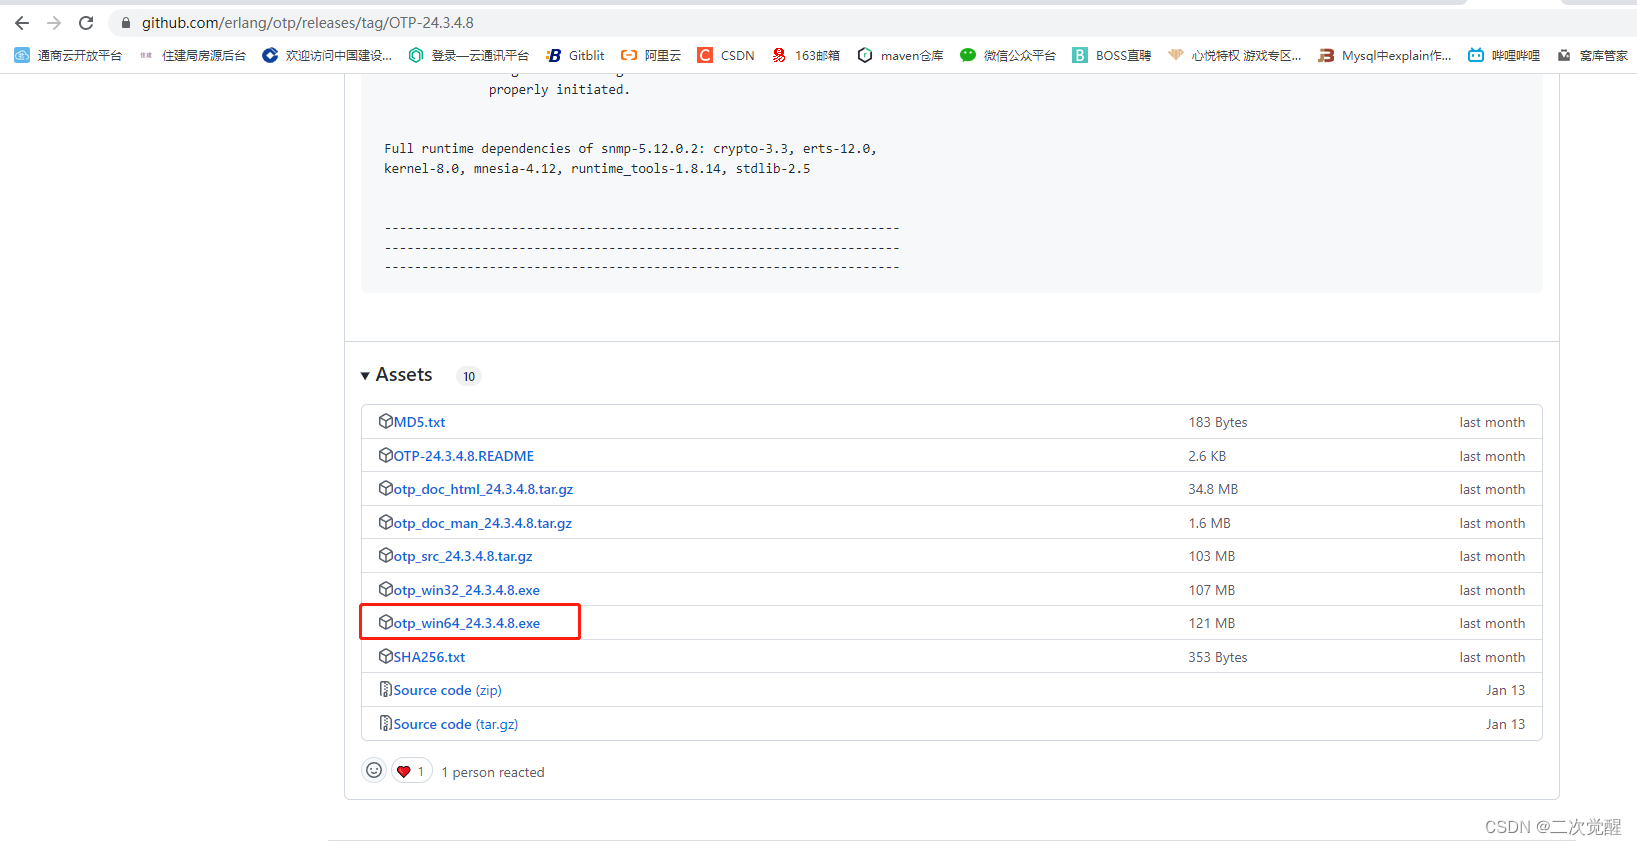The height and width of the screenshot is (845, 1637).
Task: Download otp_doc_html_24.3.4.8.tar.gz
Action: [483, 489]
